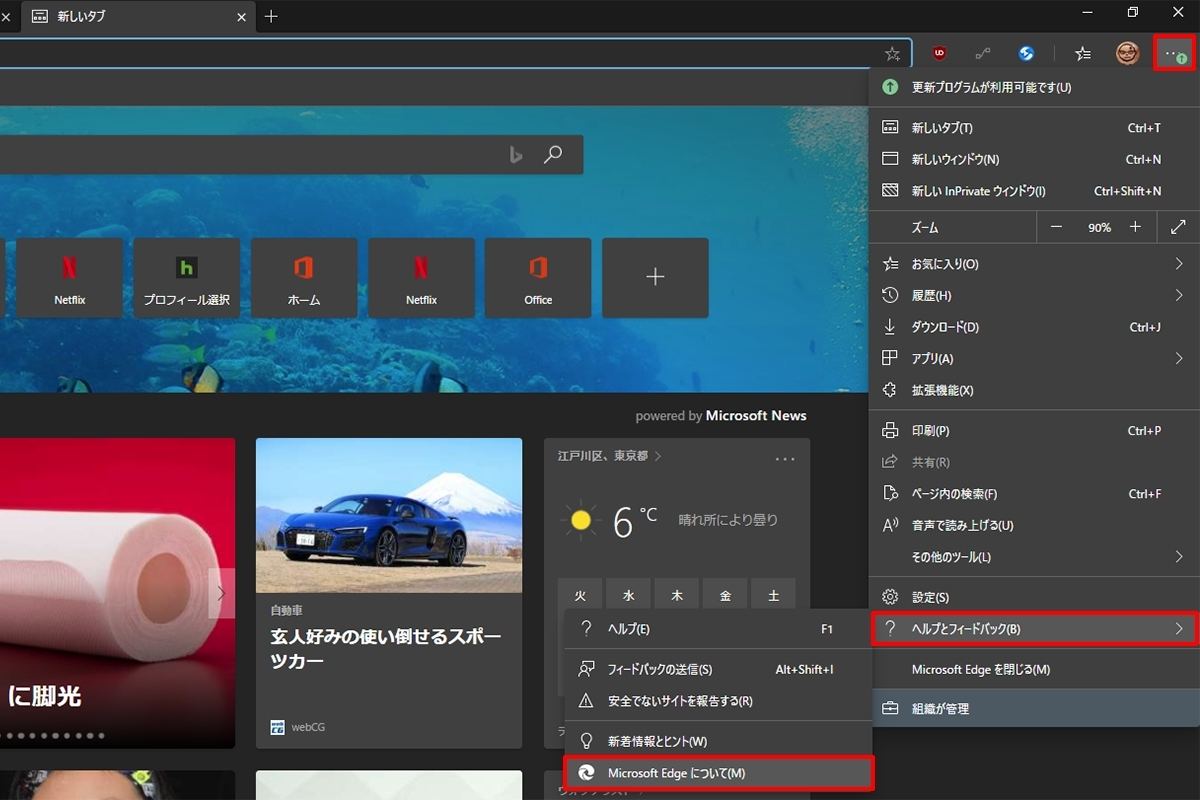Expand ヘルプとフィードバック(B) submenu
The image size is (1200, 800).
[x=1034, y=629]
